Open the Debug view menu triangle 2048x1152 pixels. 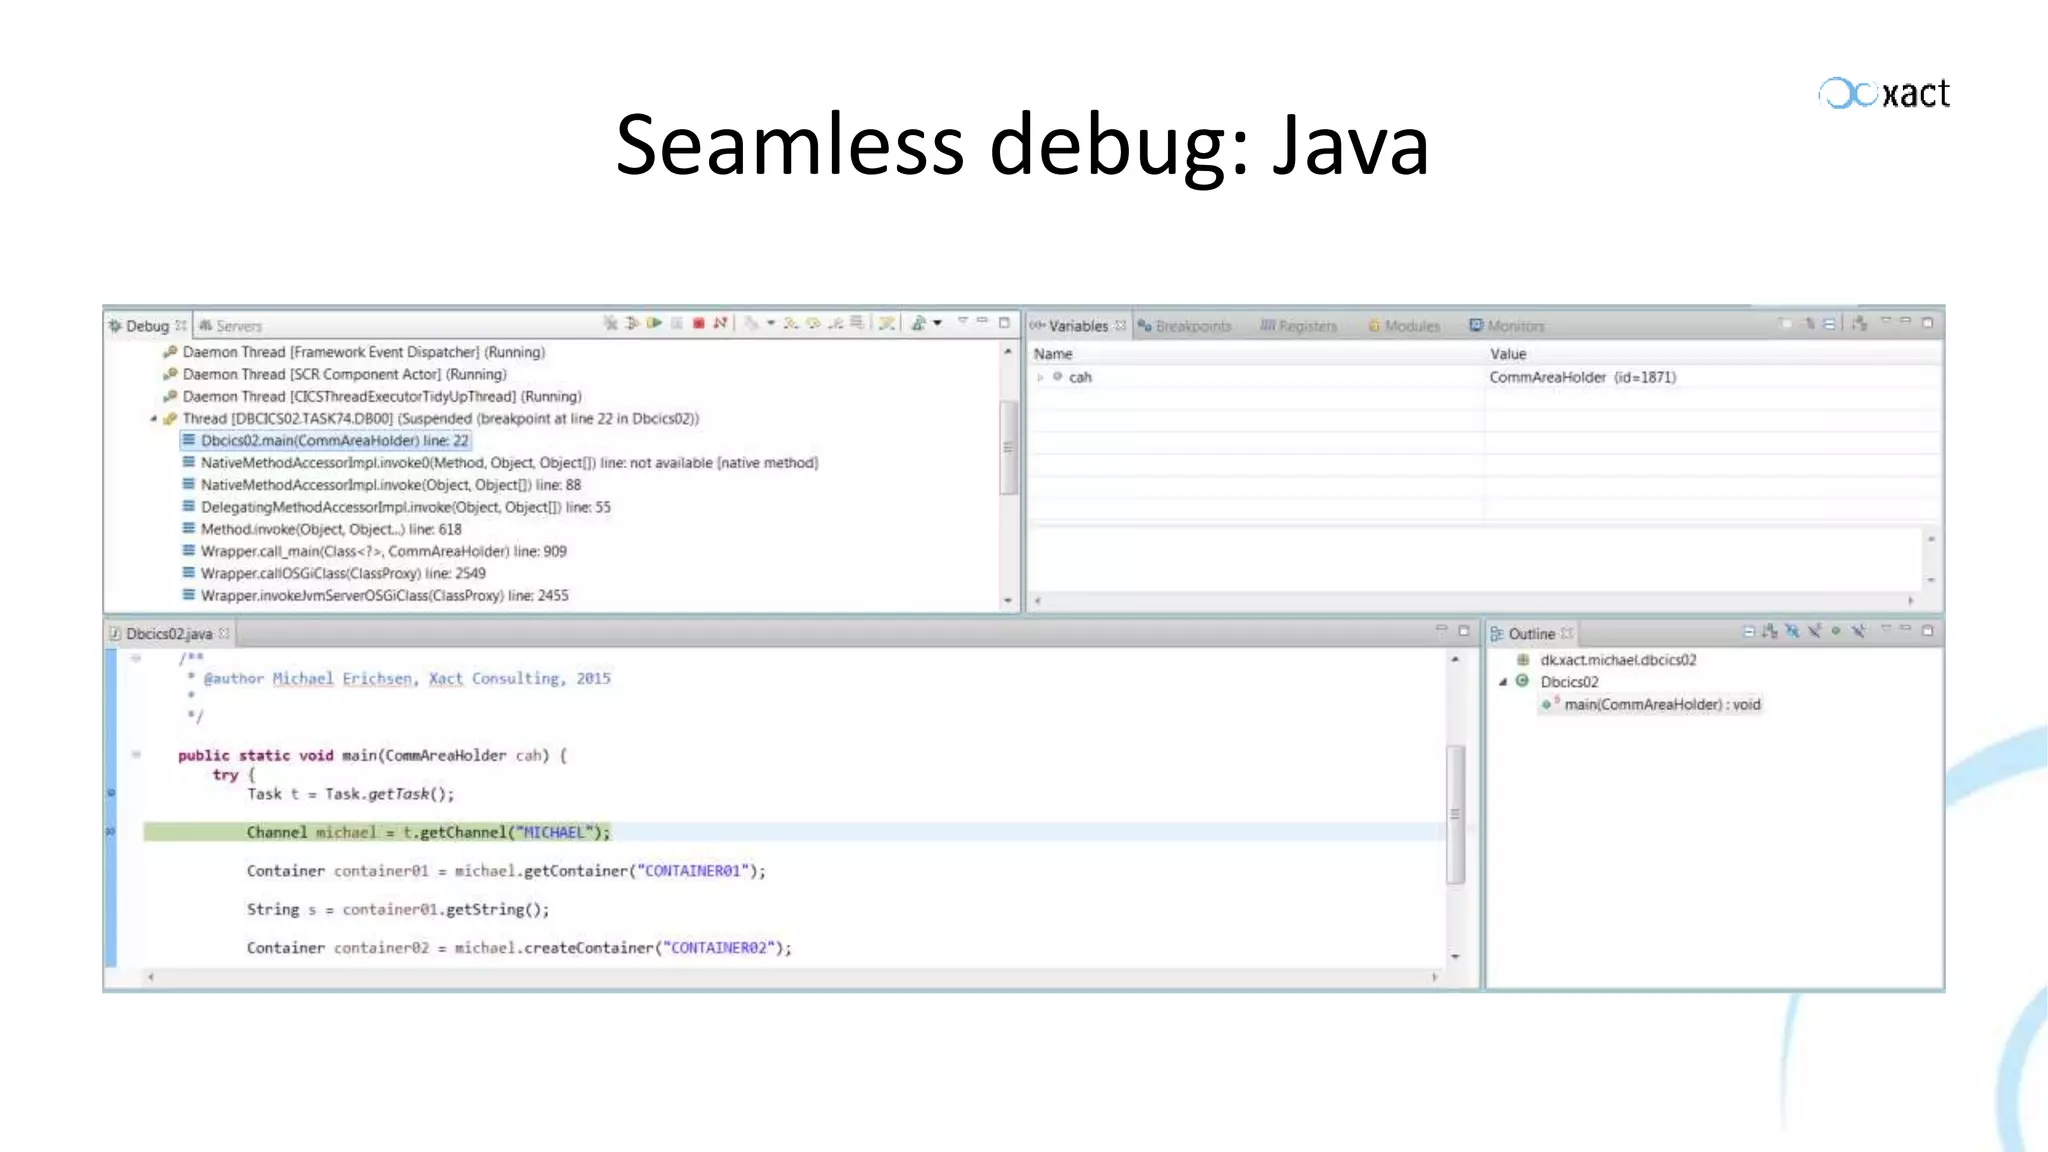962,321
